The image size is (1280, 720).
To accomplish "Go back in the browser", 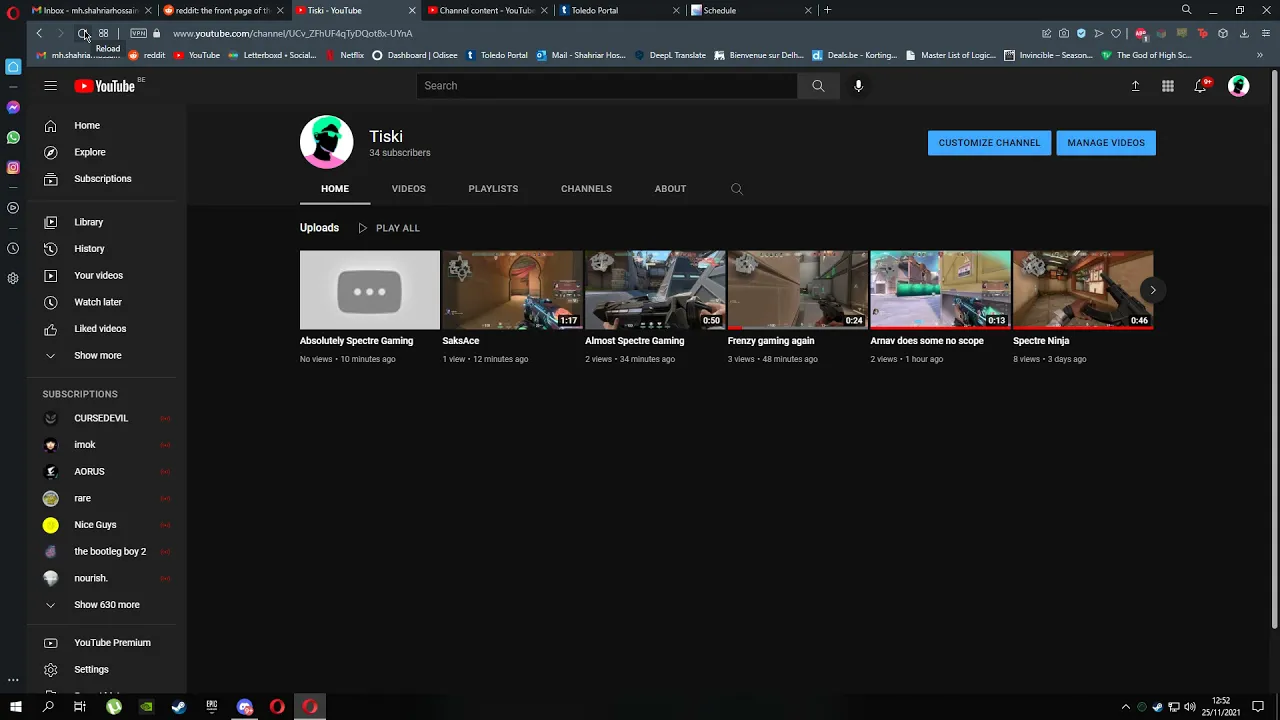I will pyautogui.click(x=39, y=33).
